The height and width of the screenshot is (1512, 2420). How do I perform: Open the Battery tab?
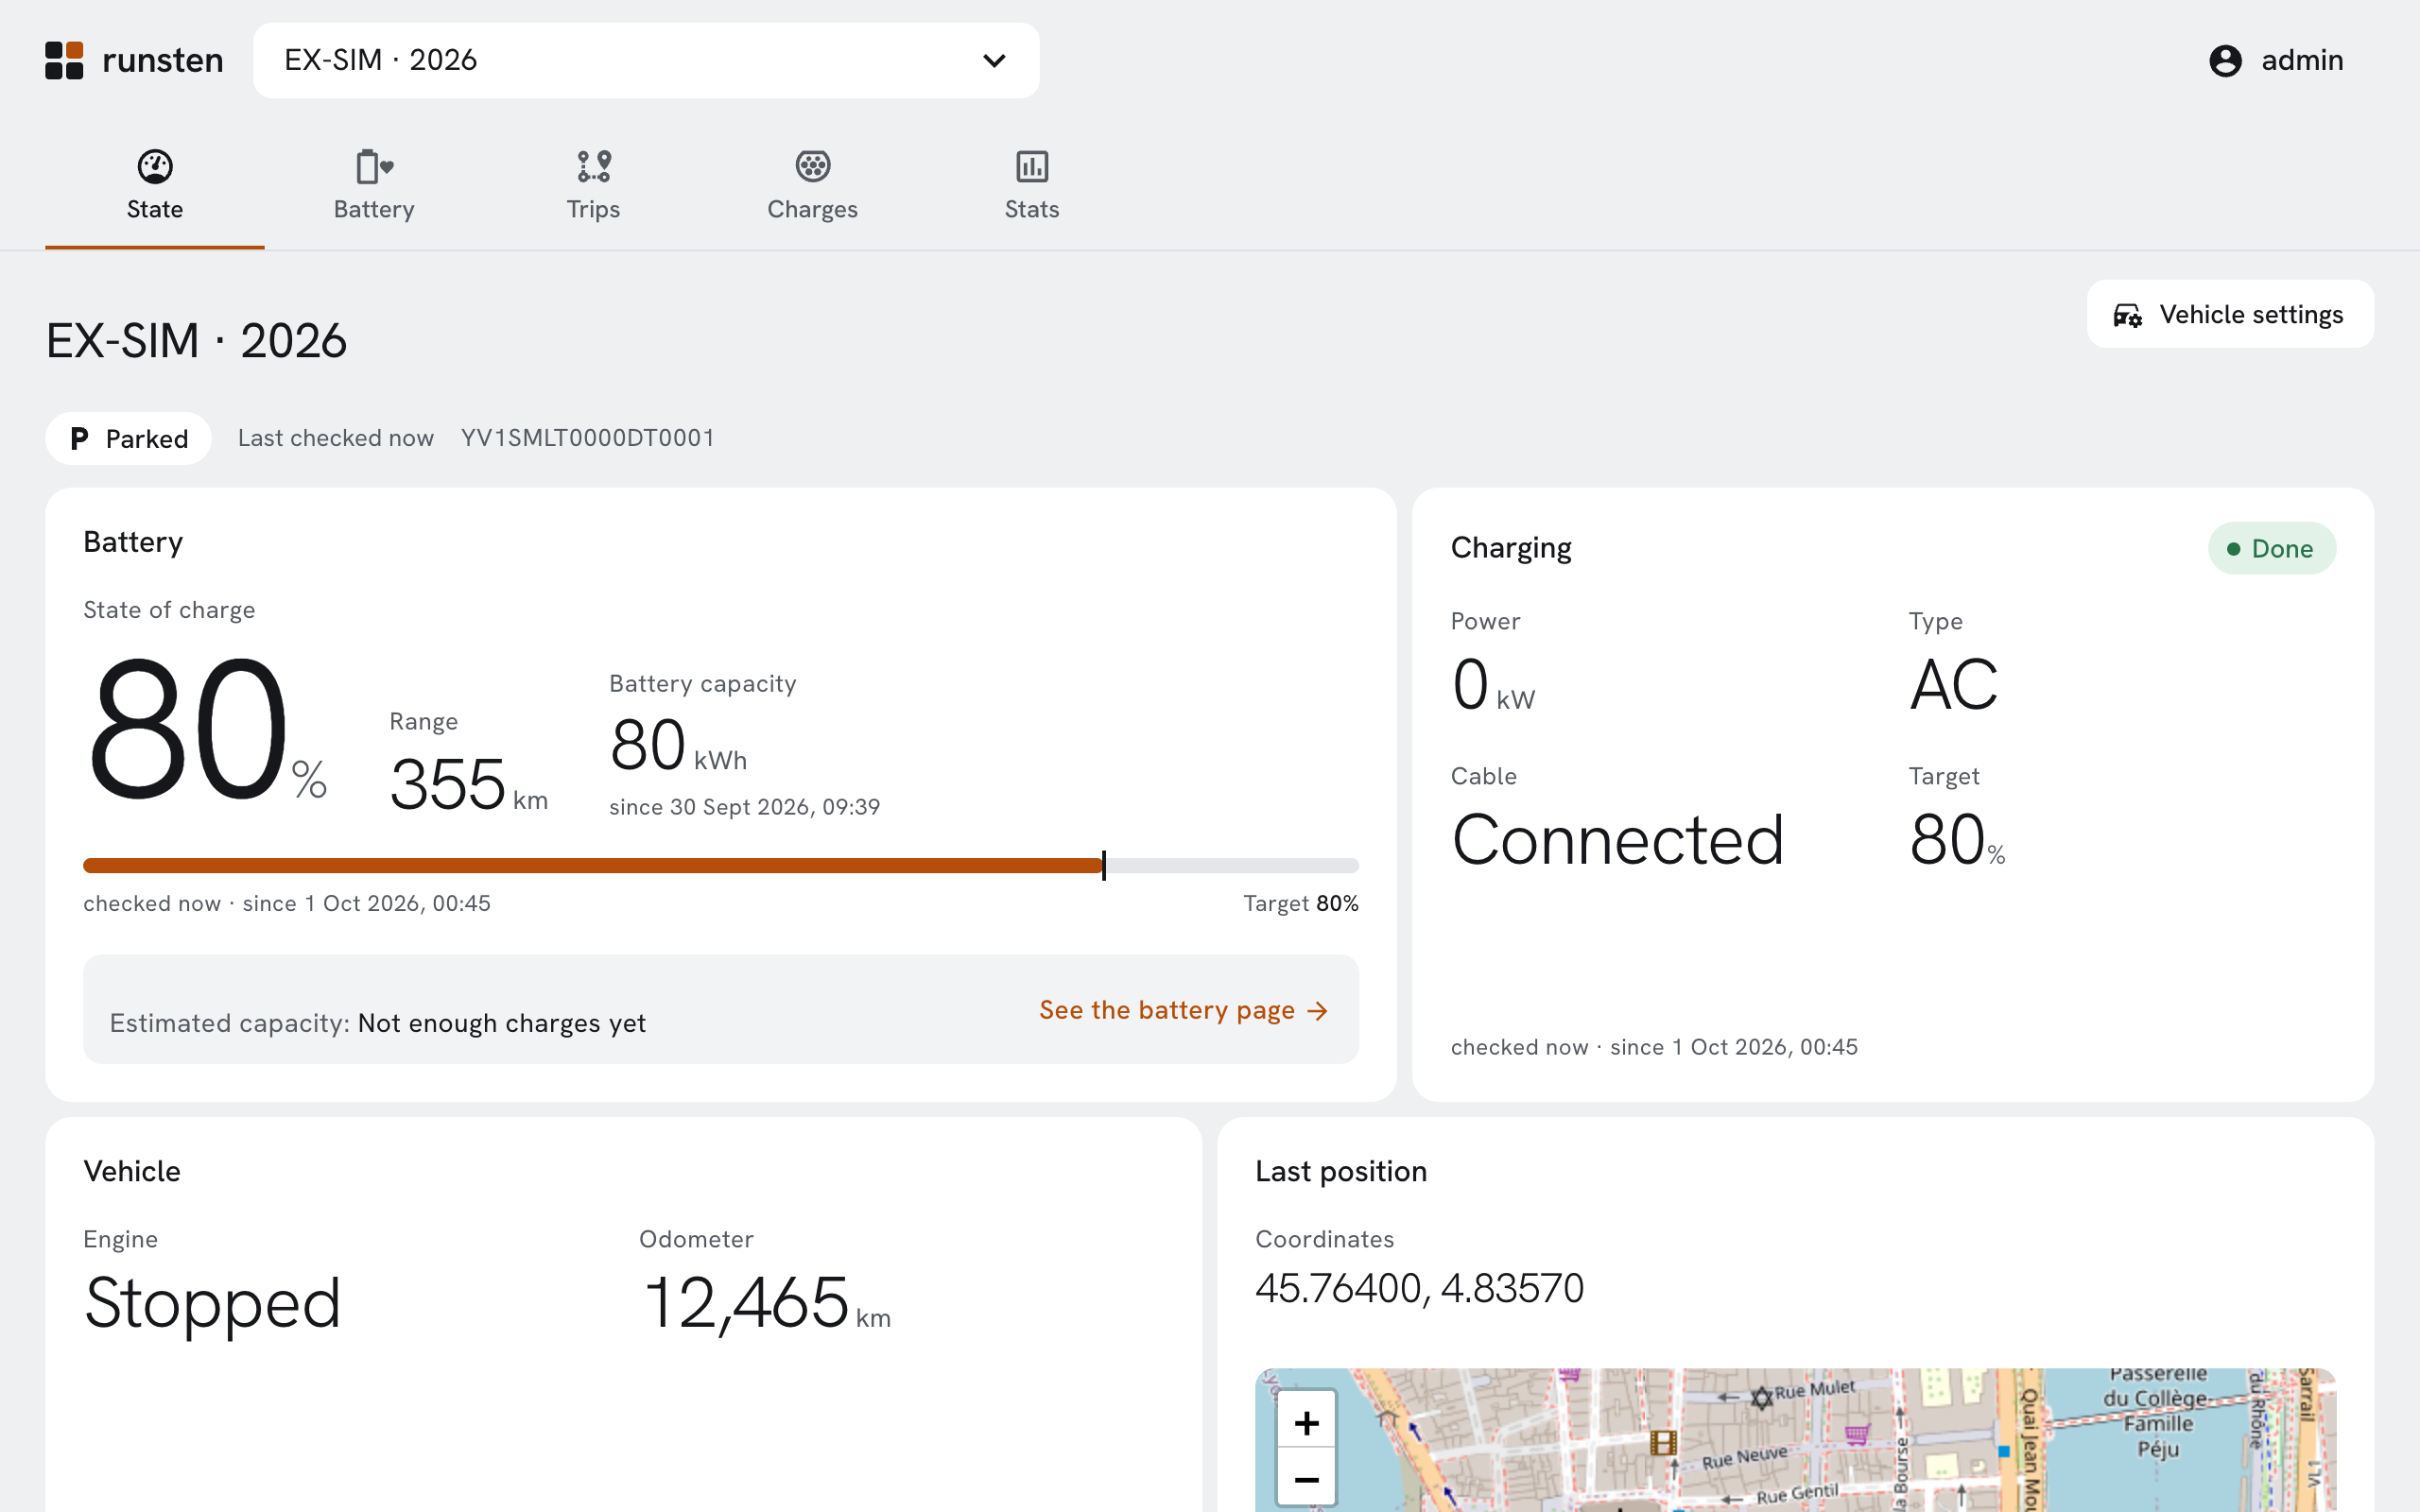pyautogui.click(x=374, y=186)
